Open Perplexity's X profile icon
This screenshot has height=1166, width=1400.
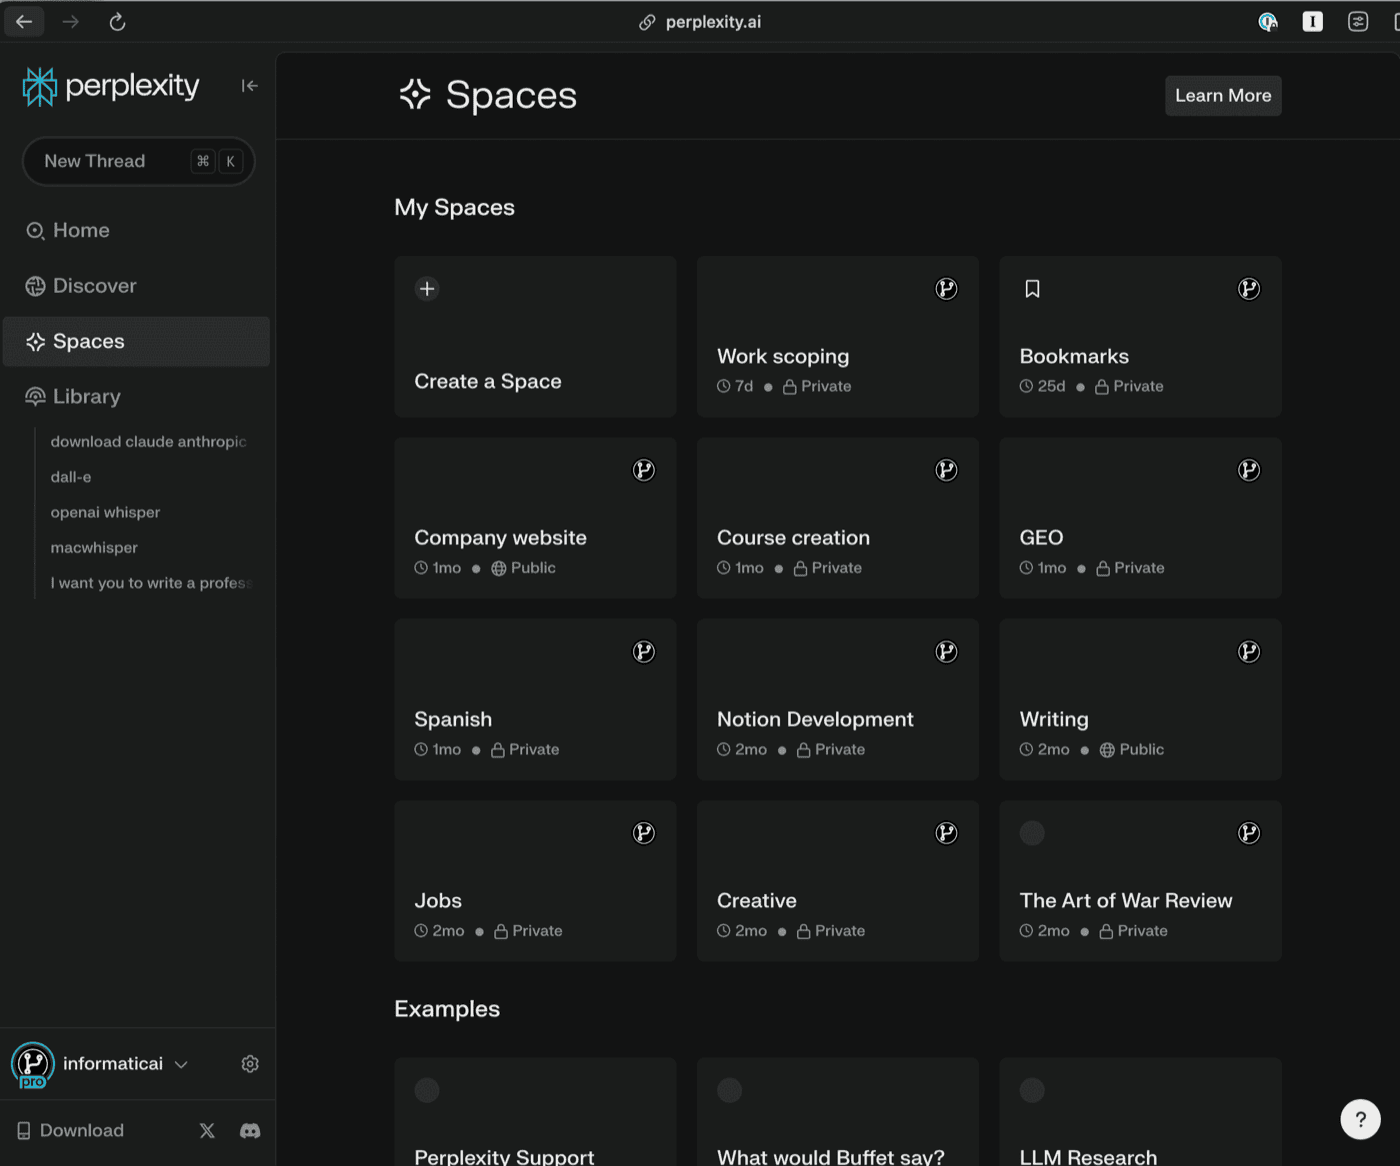207,1131
